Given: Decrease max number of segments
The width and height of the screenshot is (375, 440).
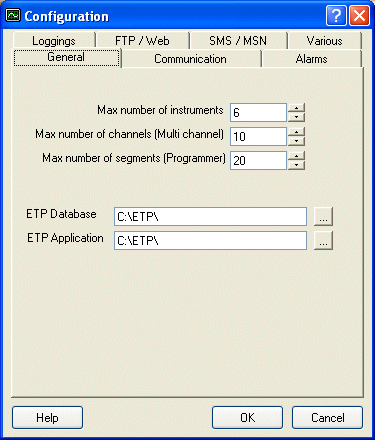Looking at the screenshot, I should [296, 165].
